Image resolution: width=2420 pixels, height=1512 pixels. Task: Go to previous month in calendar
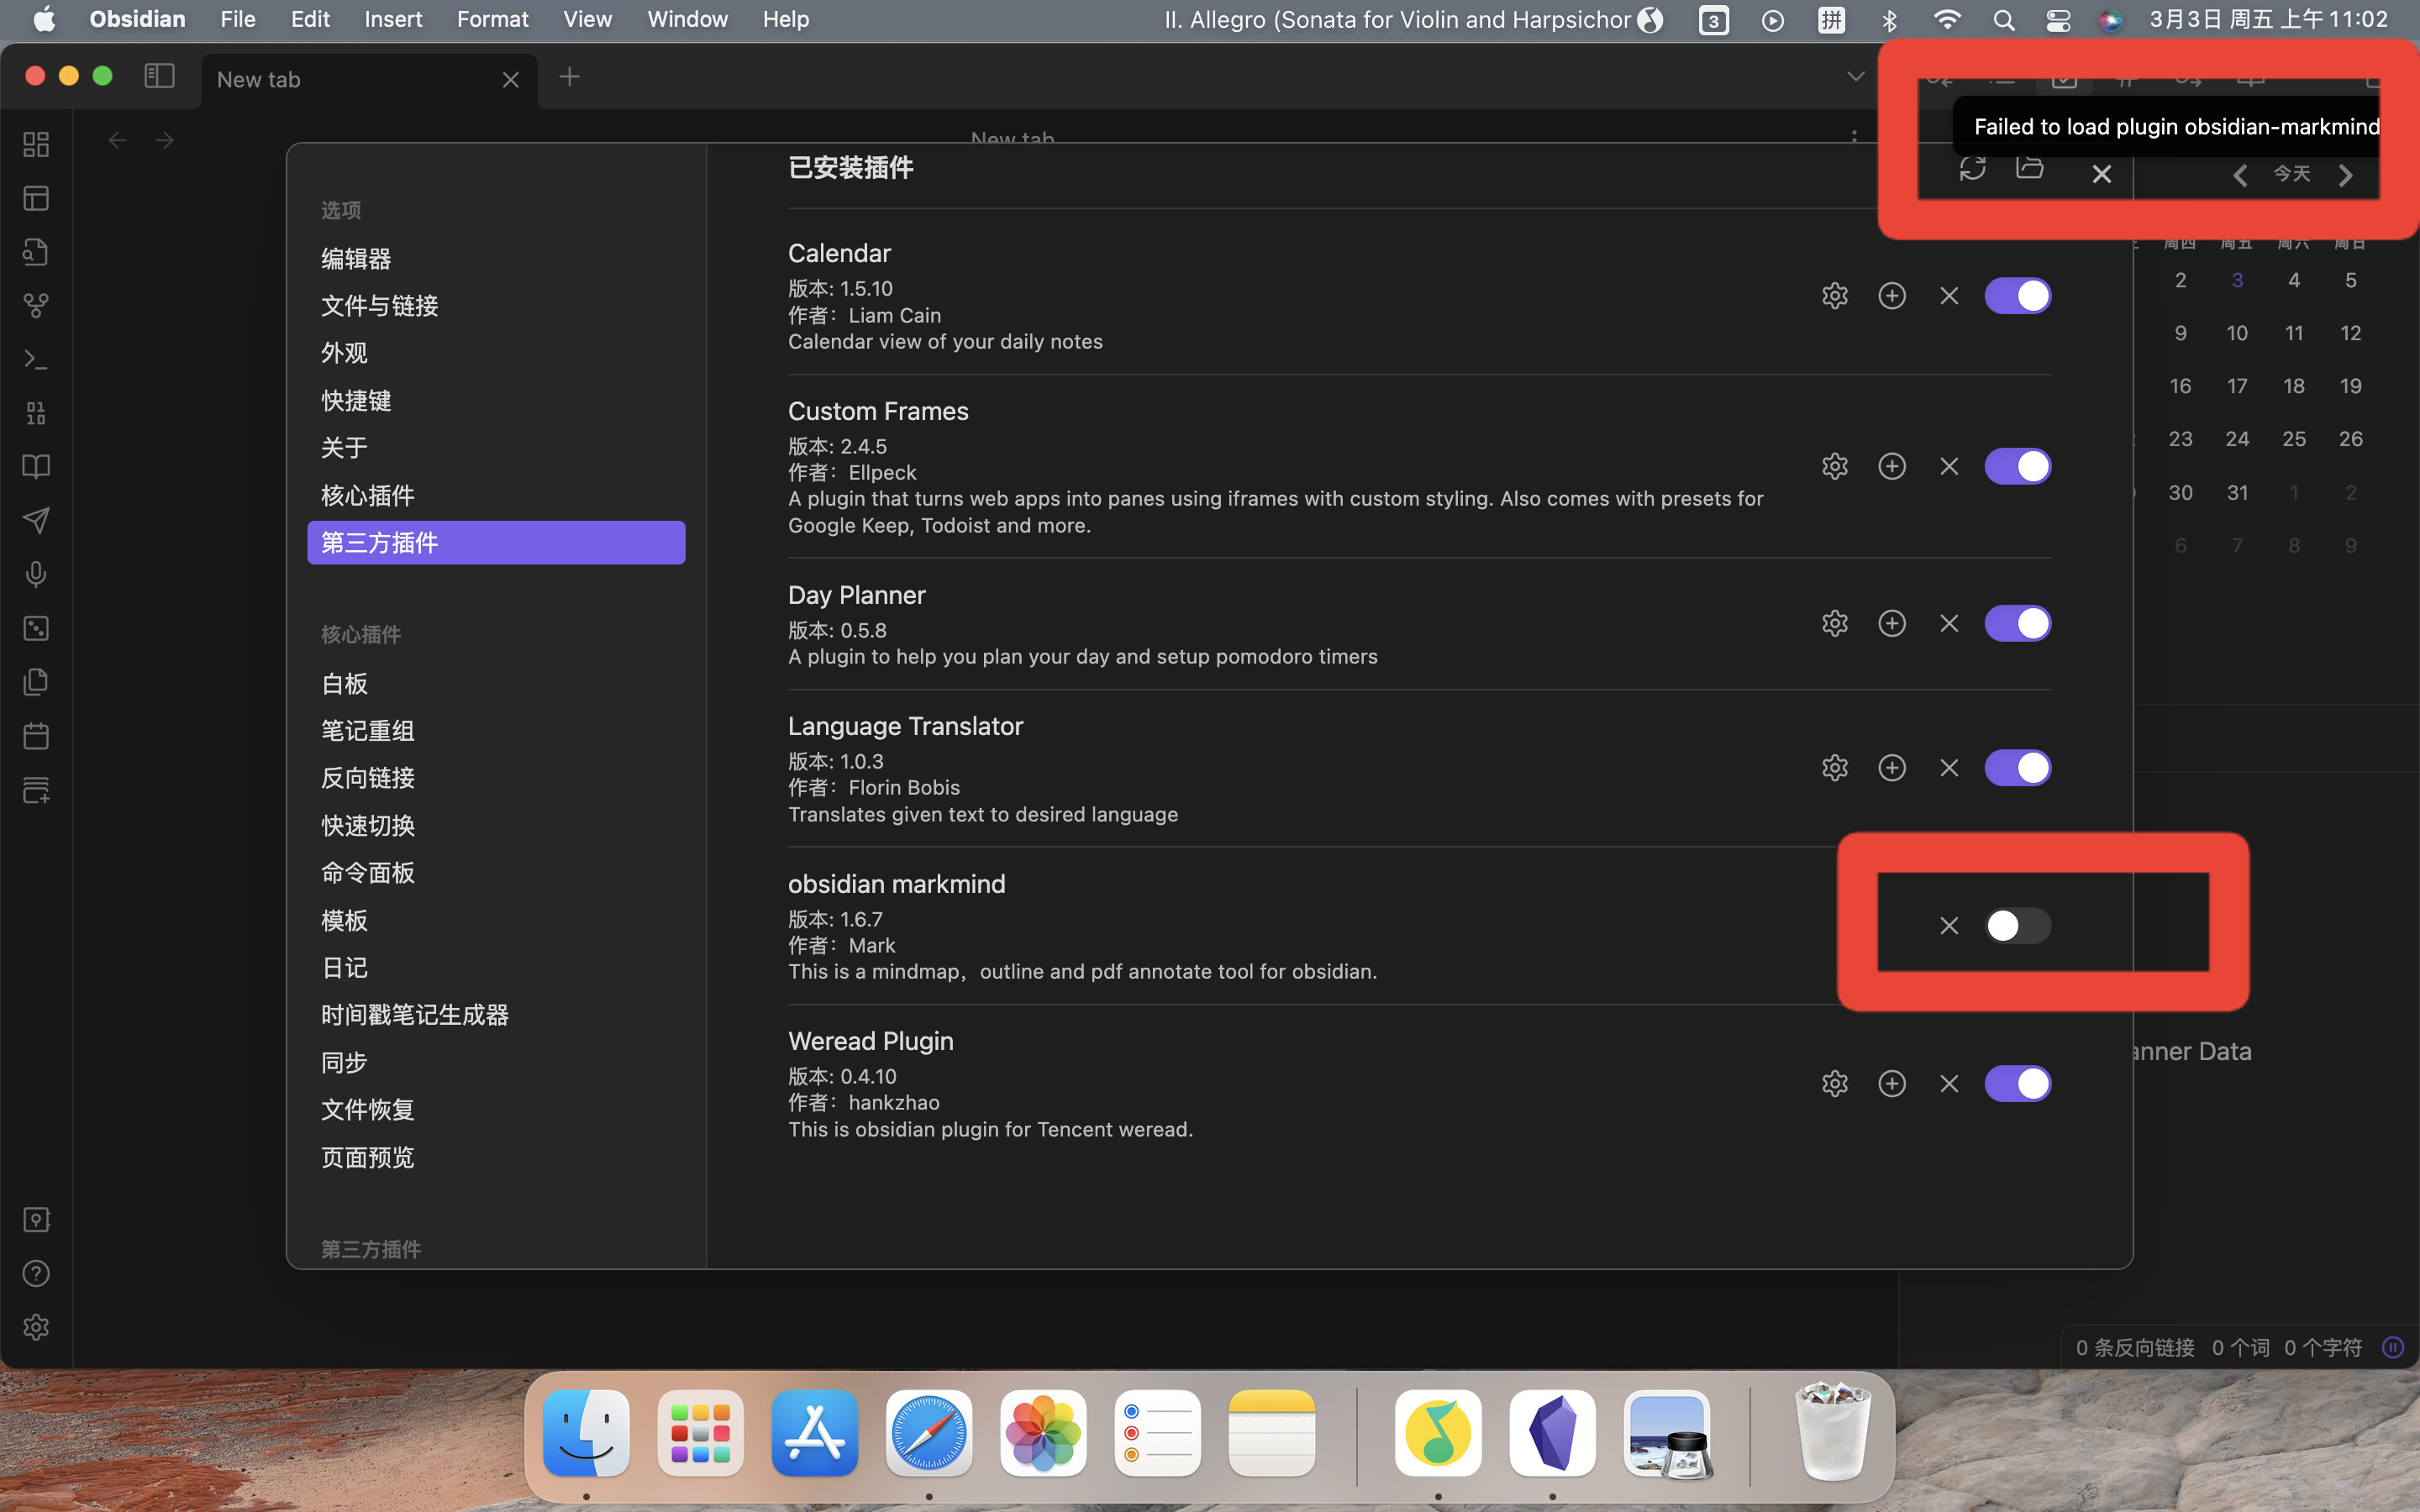tap(2240, 176)
